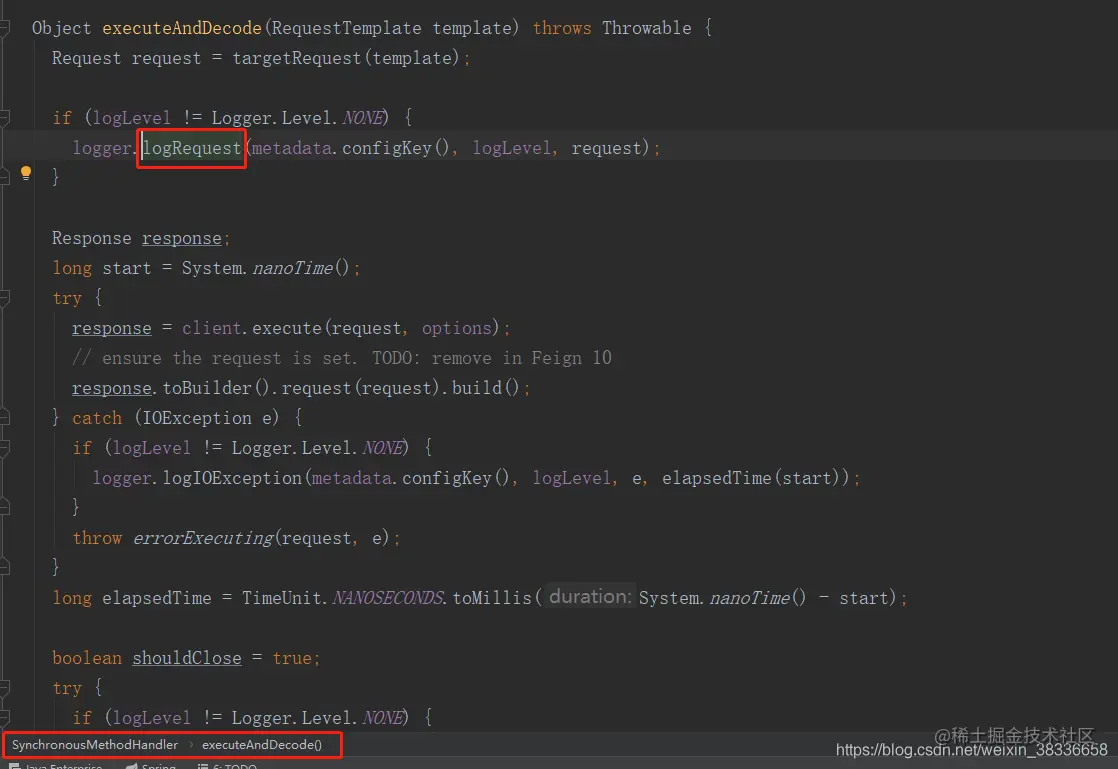Click the shouldClose variable

coord(187,658)
